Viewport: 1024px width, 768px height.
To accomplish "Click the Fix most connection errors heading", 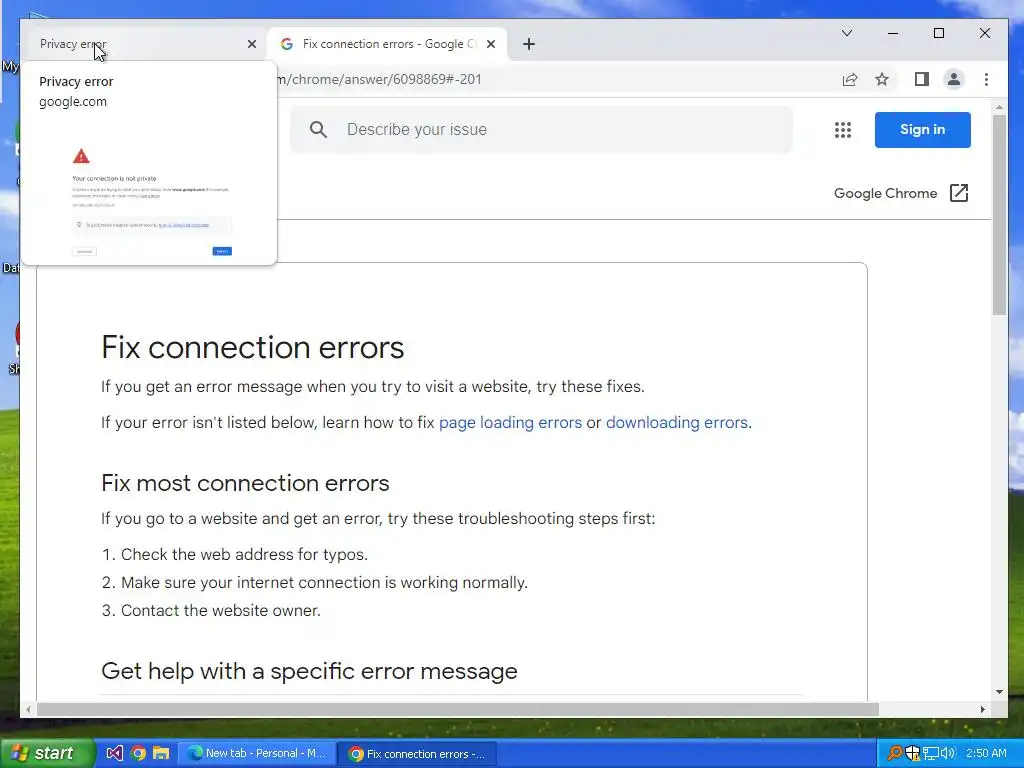I will (x=245, y=483).
